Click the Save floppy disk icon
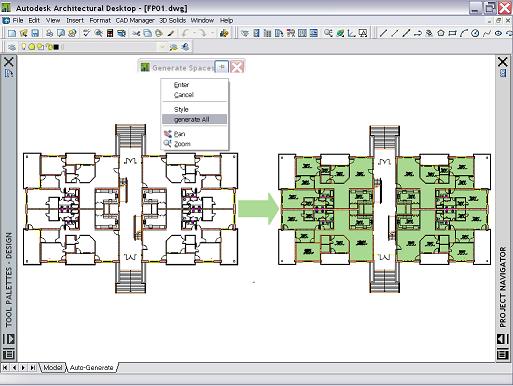 (35, 33)
